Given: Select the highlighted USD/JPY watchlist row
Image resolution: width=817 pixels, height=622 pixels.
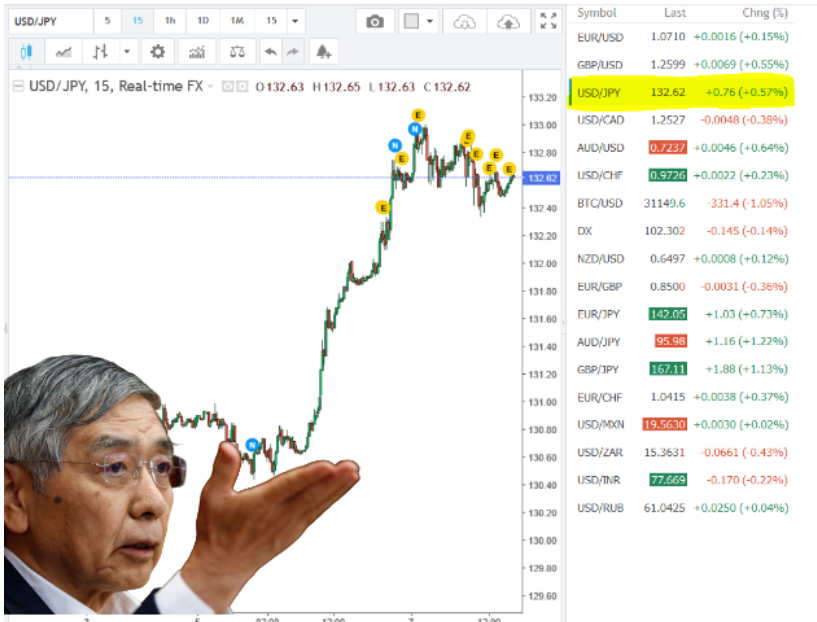Looking at the screenshot, I should [x=682, y=92].
